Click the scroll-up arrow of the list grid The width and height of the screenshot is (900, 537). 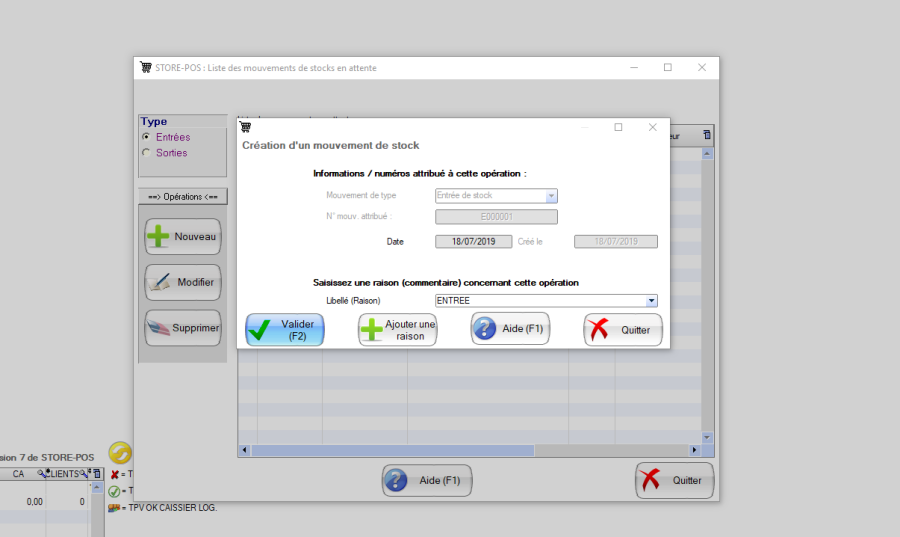(707, 154)
